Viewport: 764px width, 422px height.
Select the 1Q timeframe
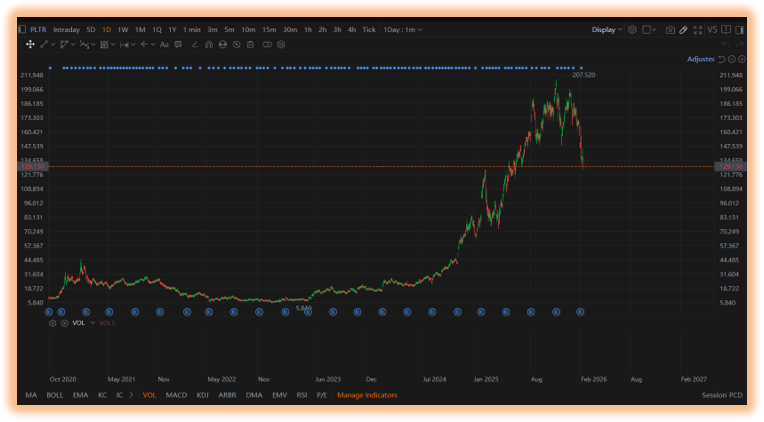157,30
